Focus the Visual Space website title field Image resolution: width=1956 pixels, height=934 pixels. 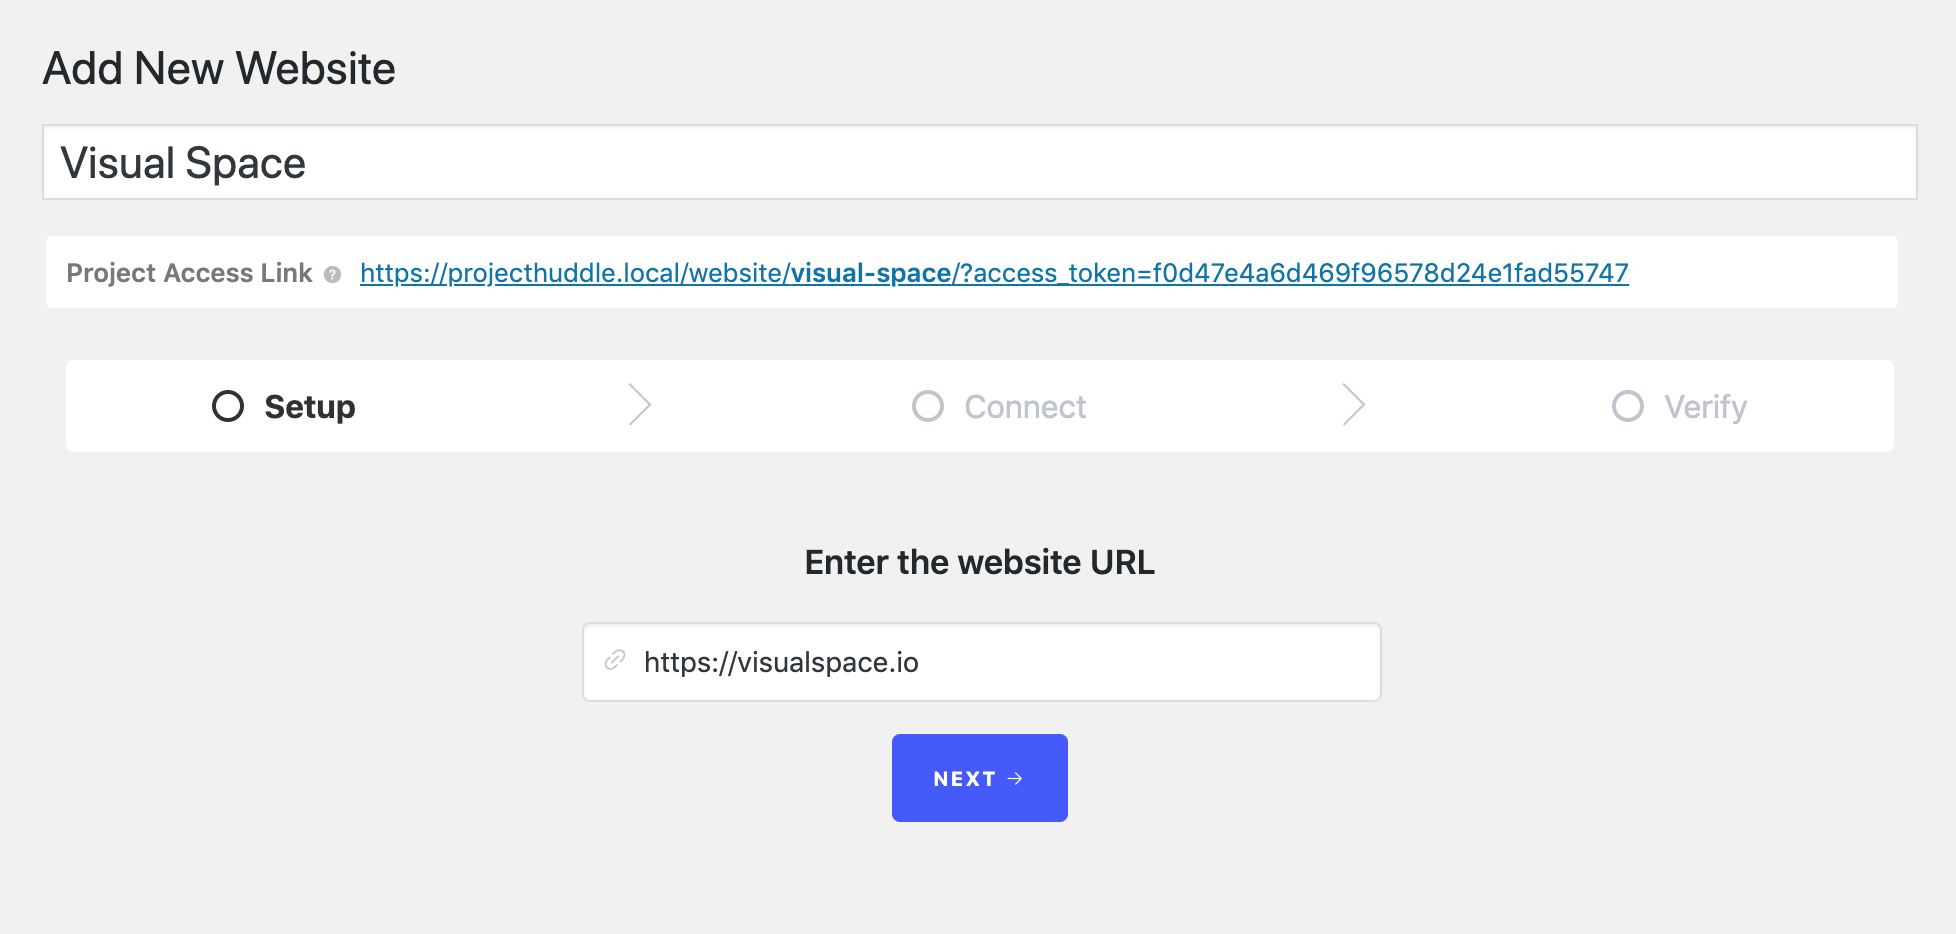click(979, 163)
